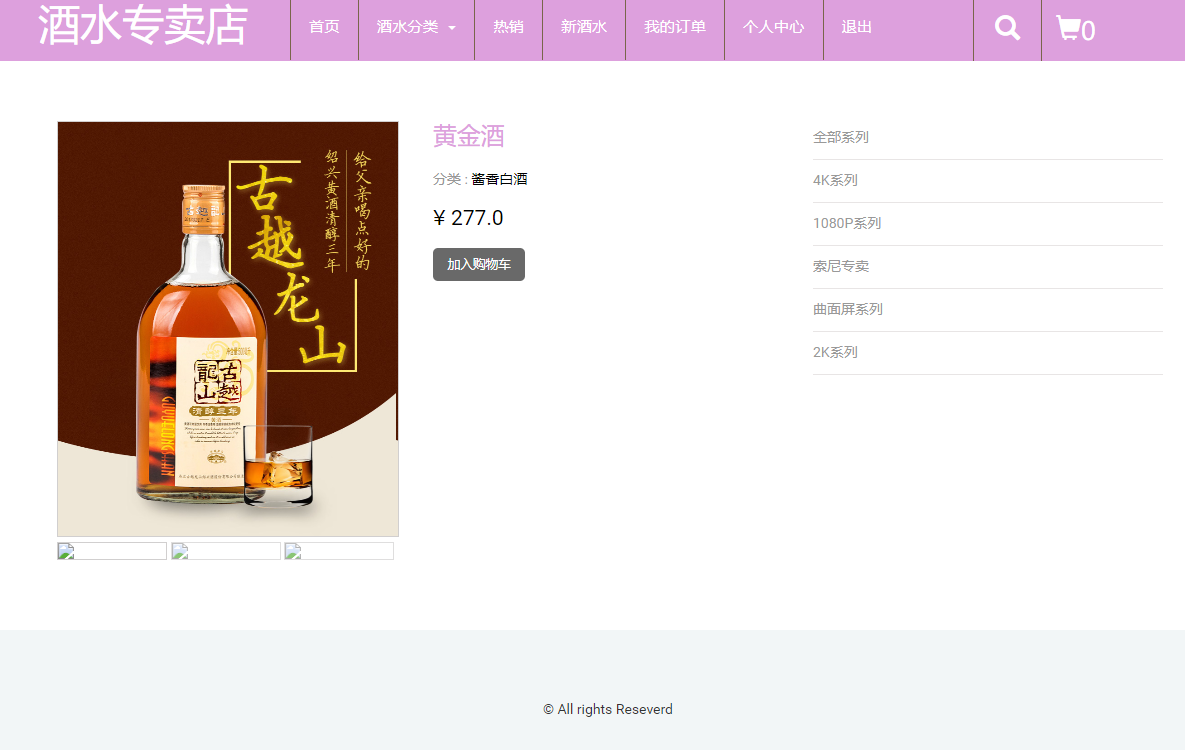This screenshot has width=1185, height=750.
Task: Open 我的订单 my orders
Action: 674,28
